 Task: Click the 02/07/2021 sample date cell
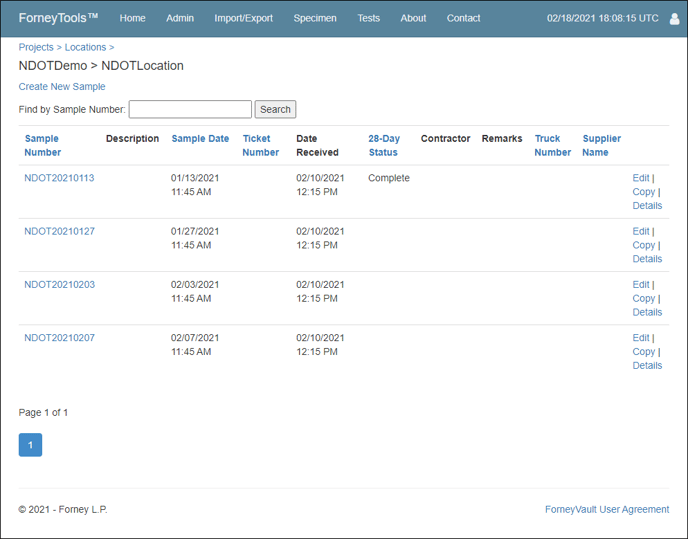coord(195,345)
